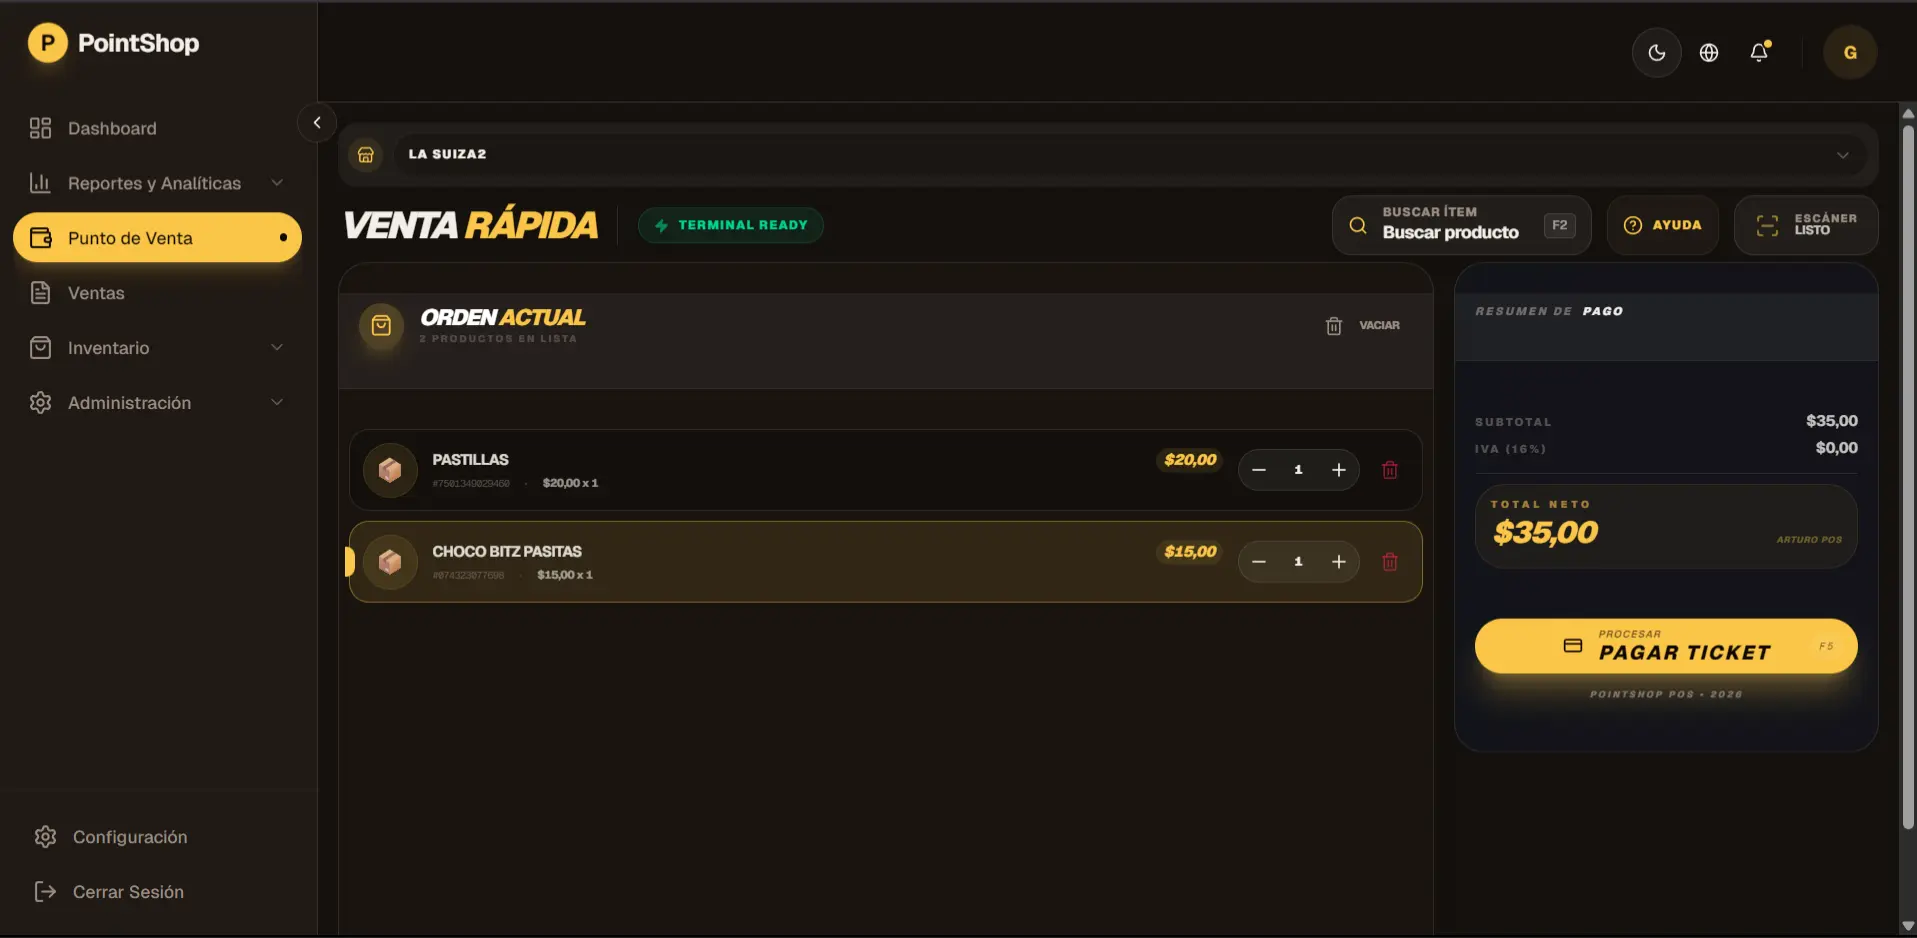Open user profile avatar G
Image resolution: width=1917 pixels, height=938 pixels.
(1849, 53)
